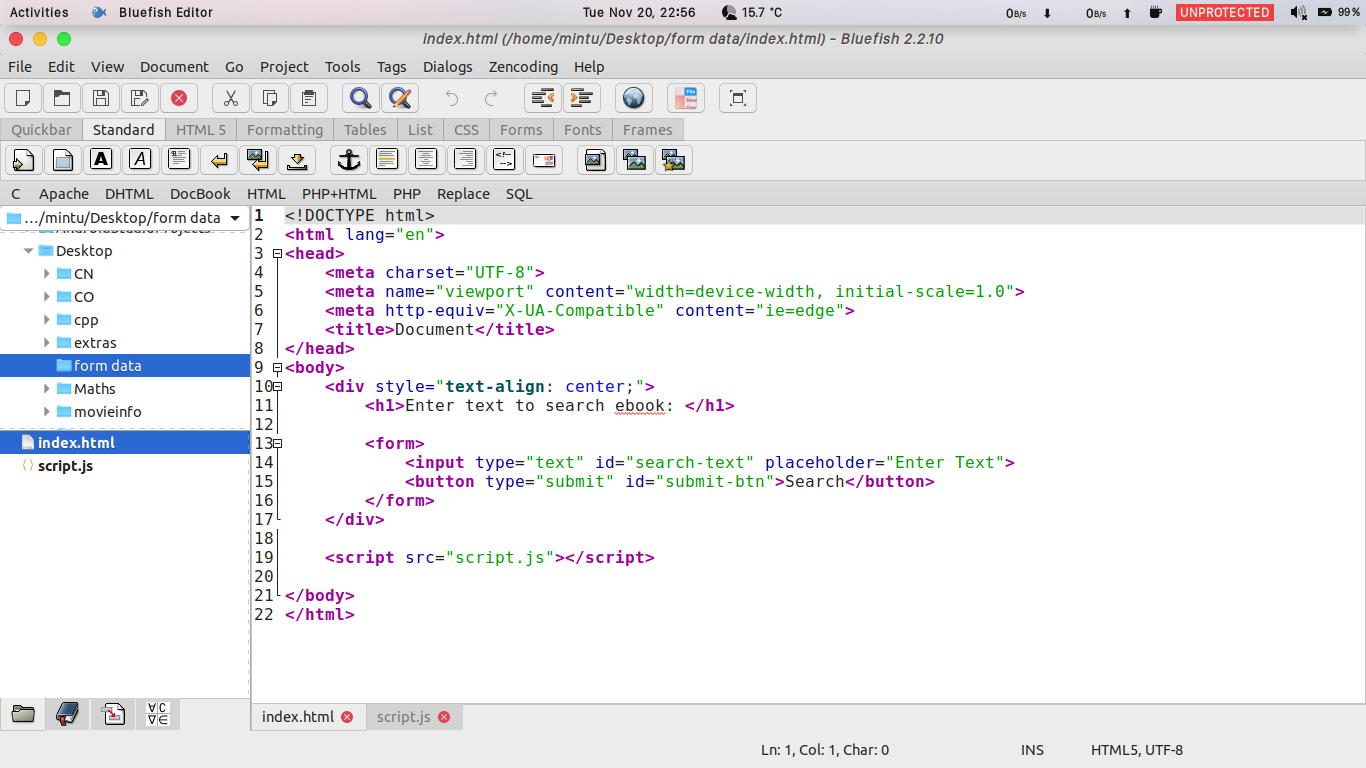Screen dimensions: 1366x768
Task: Open Find with the magnifier icon
Action: tap(361, 98)
